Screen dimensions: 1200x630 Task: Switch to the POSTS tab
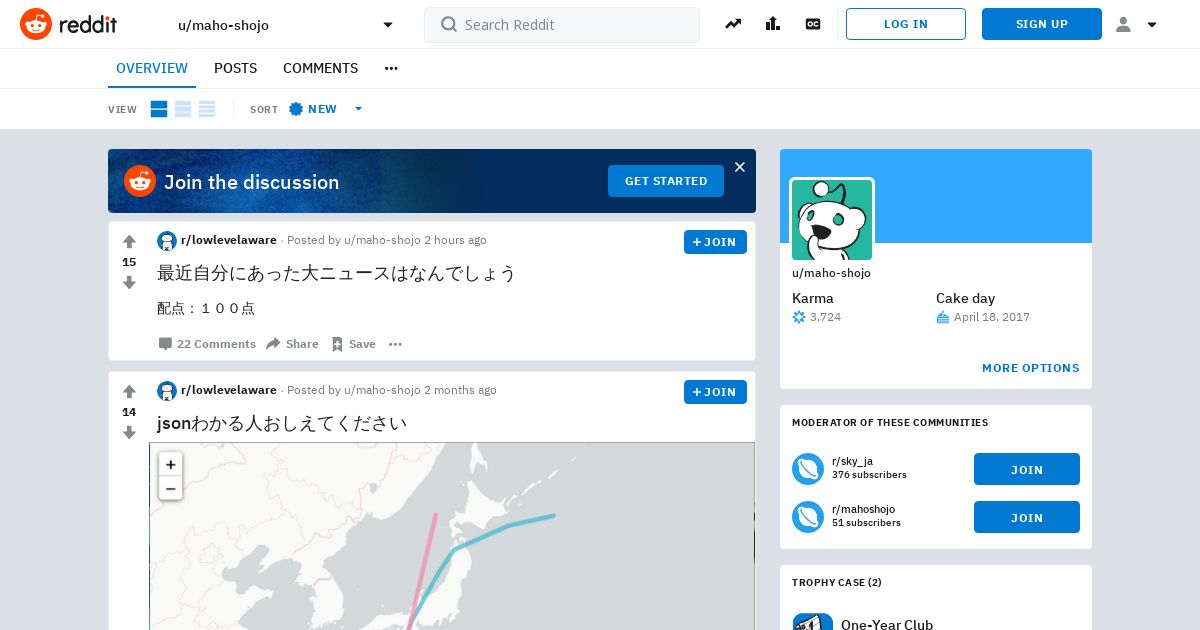tap(236, 68)
